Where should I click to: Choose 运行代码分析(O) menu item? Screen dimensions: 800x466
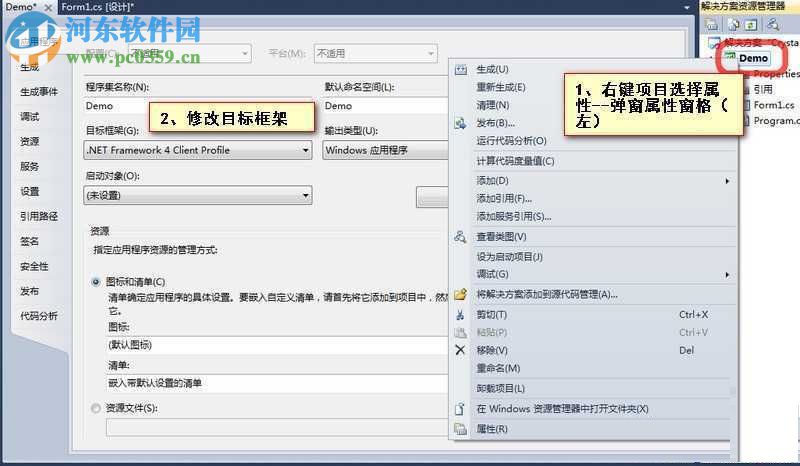pyautogui.click(x=511, y=141)
